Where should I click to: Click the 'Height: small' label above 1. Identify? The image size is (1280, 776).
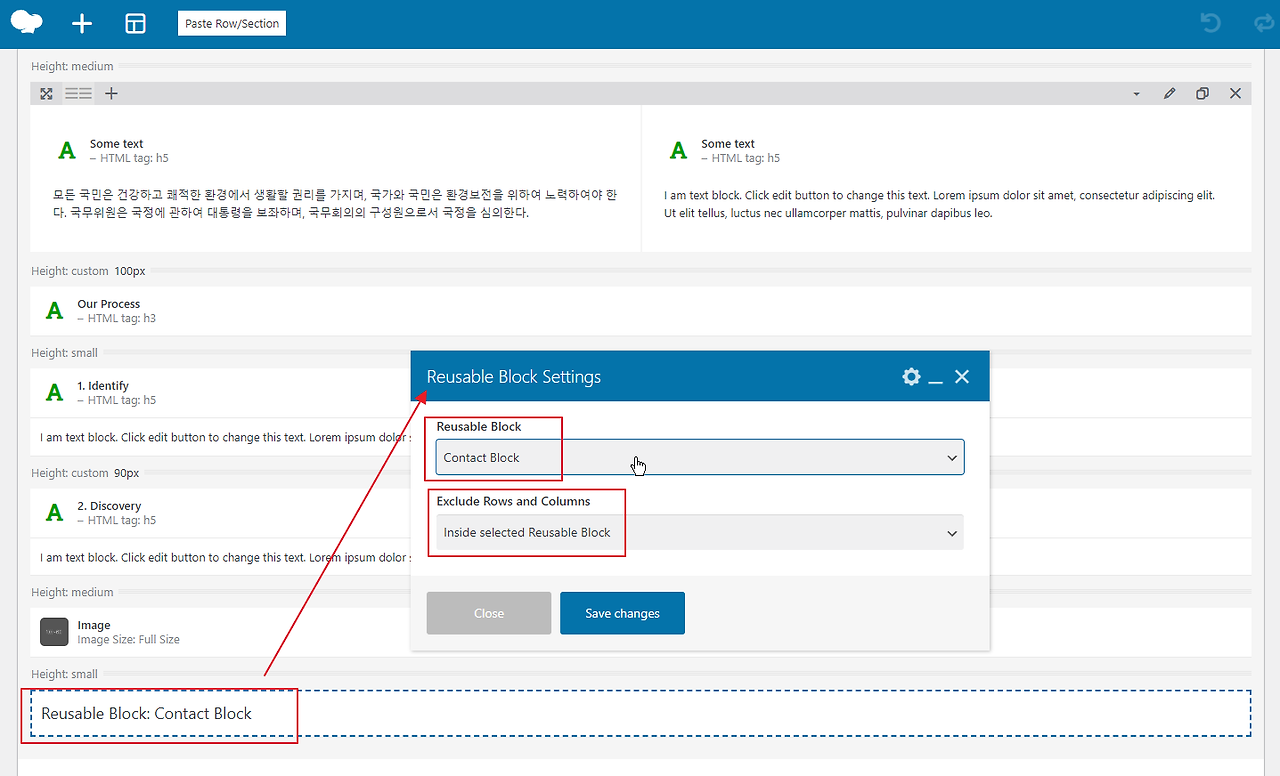click(64, 352)
